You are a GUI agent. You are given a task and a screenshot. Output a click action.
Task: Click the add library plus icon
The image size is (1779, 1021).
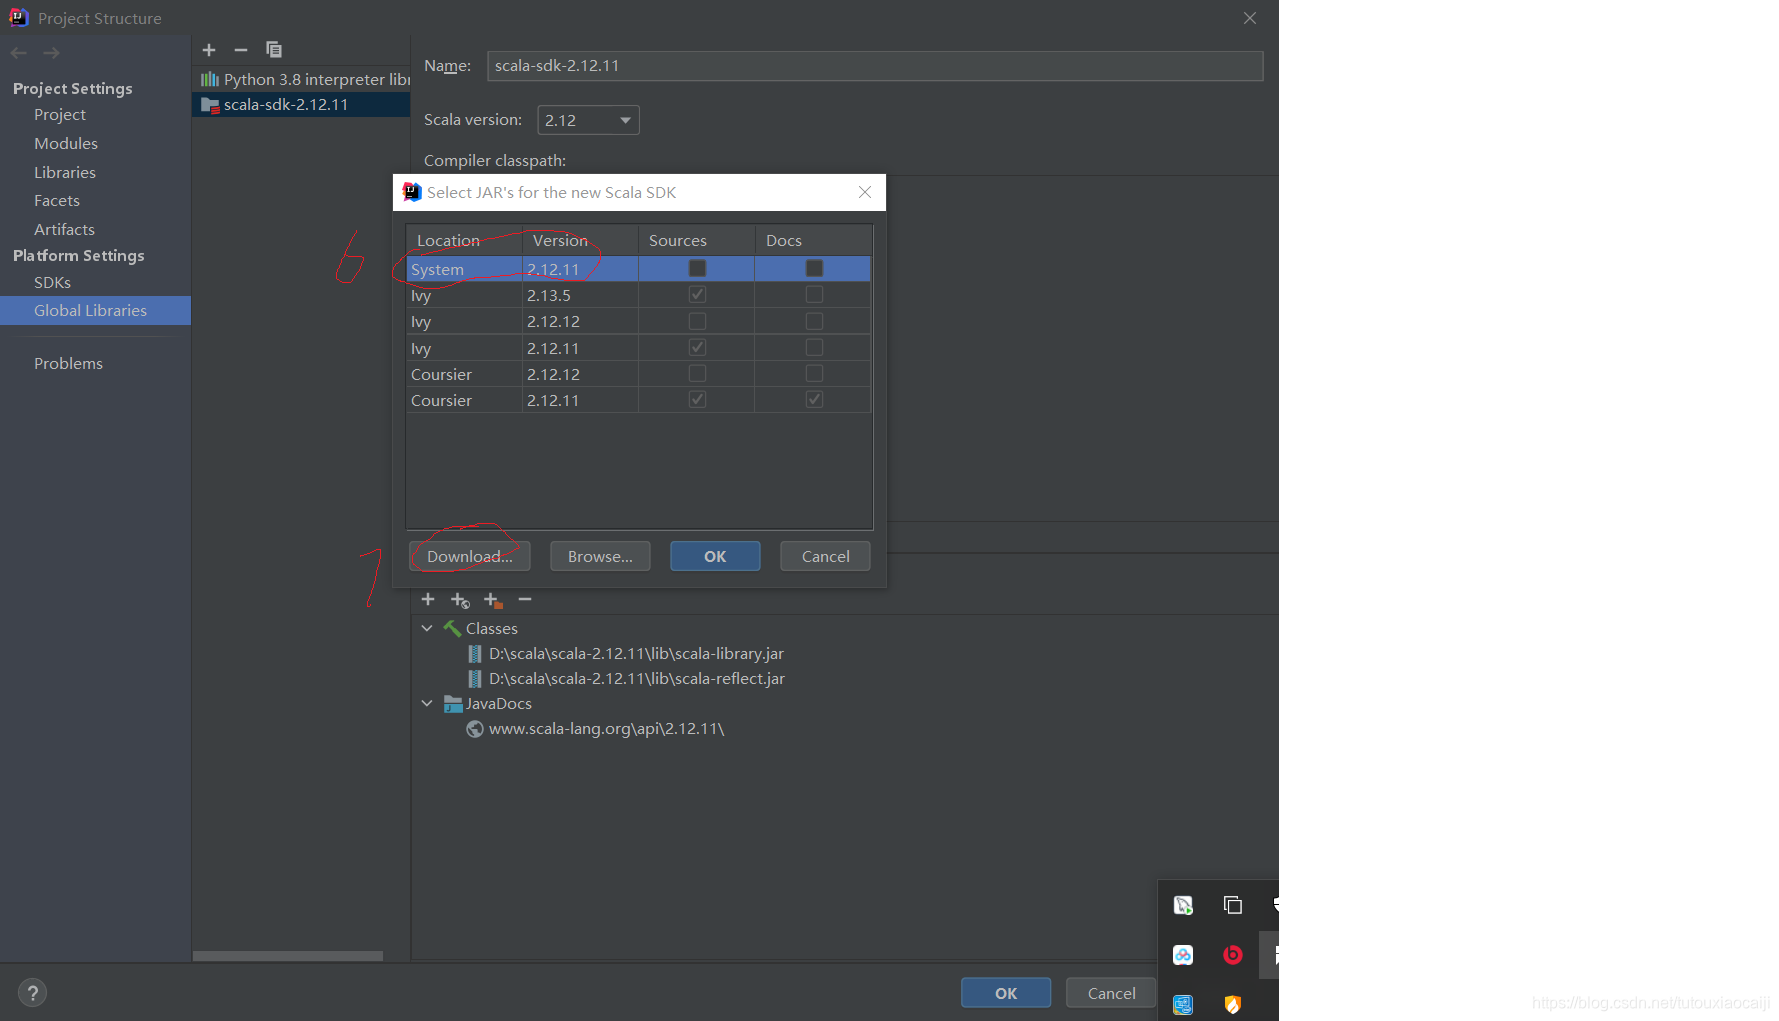209,50
